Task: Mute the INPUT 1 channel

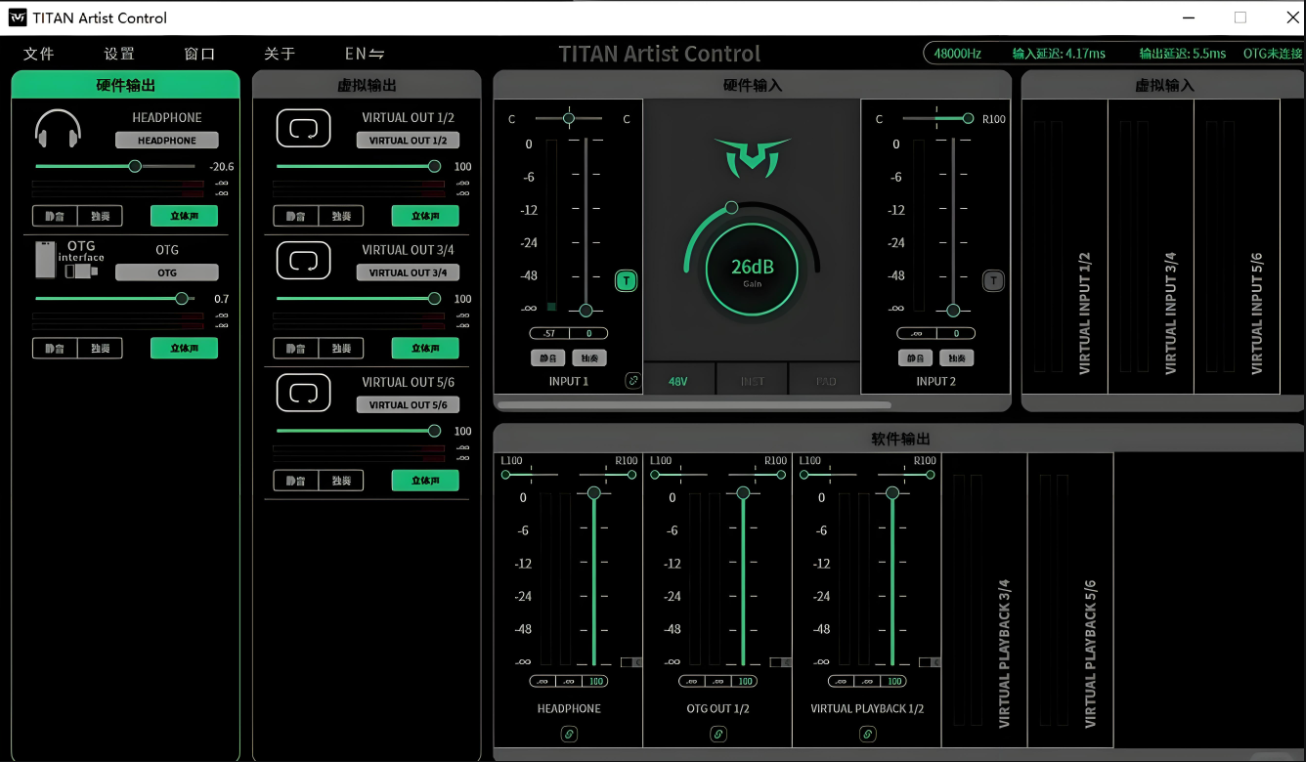Action: pyautogui.click(x=548, y=358)
